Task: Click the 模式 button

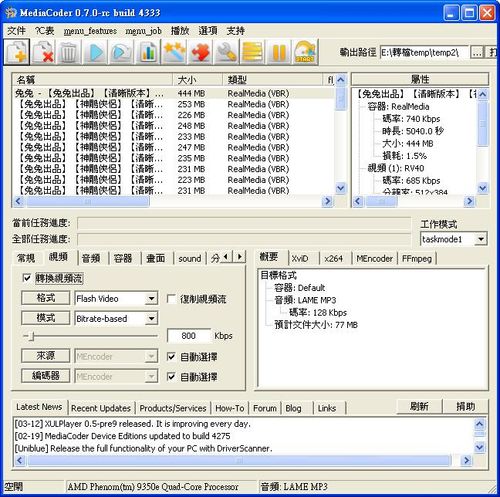Action: click(x=46, y=318)
